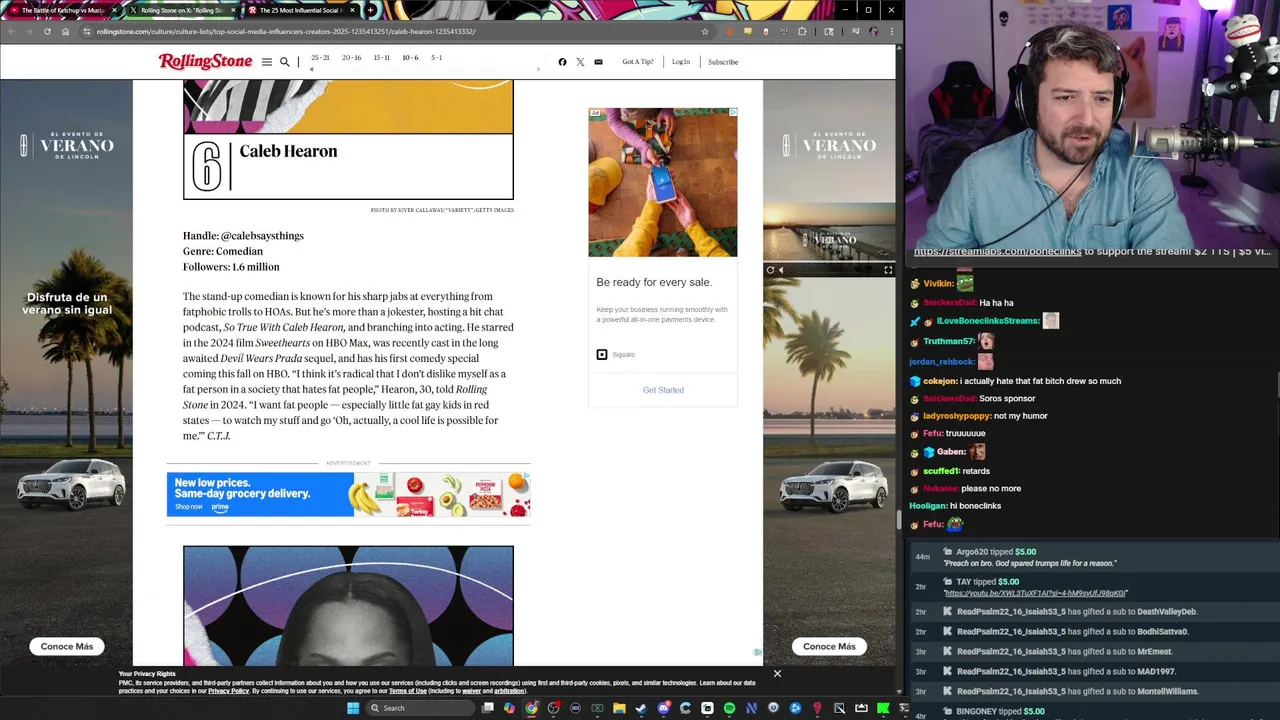Open Chrome from the taskbar

tap(531, 708)
